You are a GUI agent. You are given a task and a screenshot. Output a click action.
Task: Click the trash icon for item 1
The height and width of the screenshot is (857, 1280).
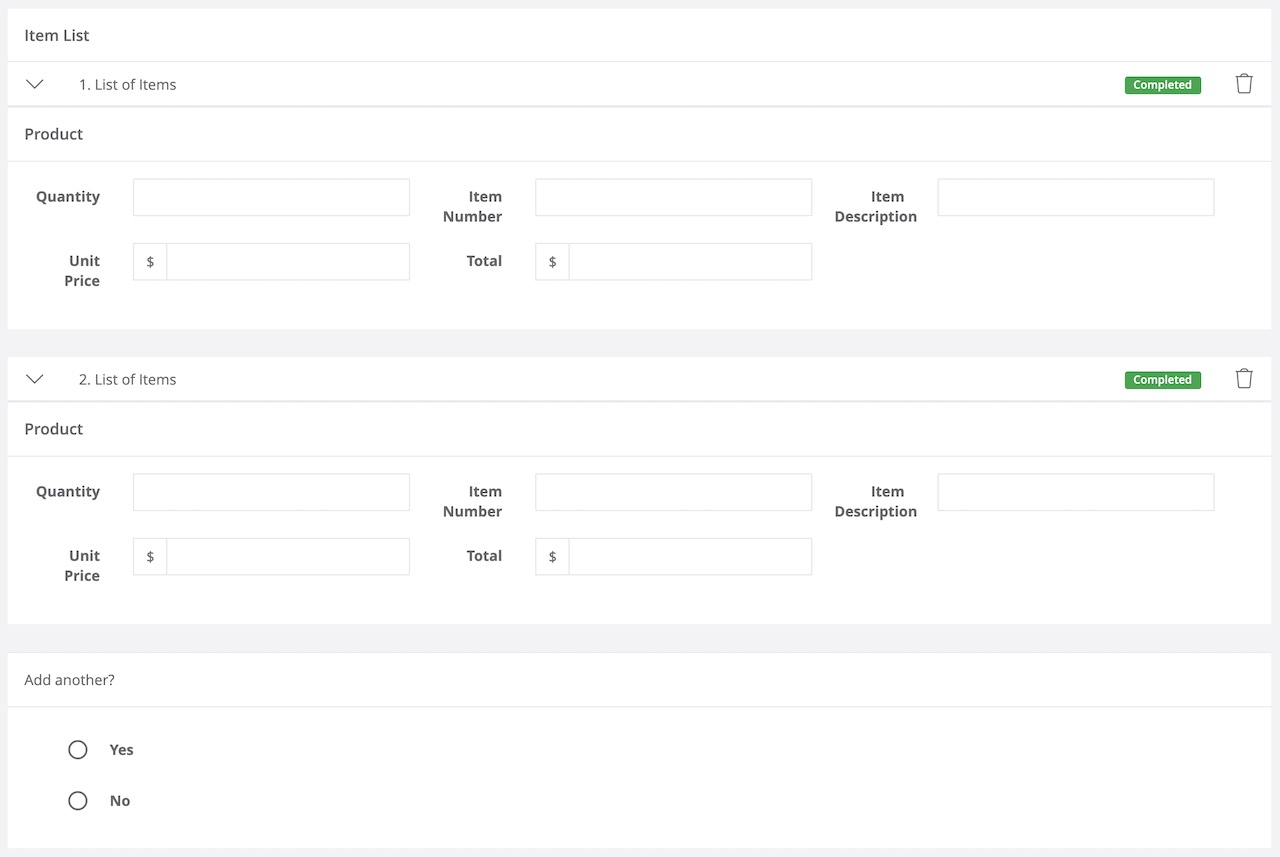(x=1244, y=84)
